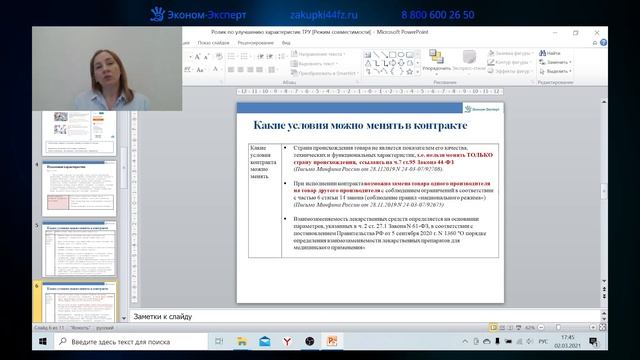Click the numbered list icon
The width and height of the screenshot is (640, 360).
(x=244, y=56)
